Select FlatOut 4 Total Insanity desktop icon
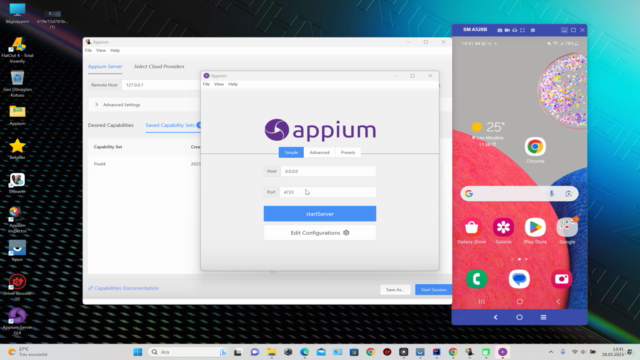The height and width of the screenshot is (360, 640). (17, 50)
